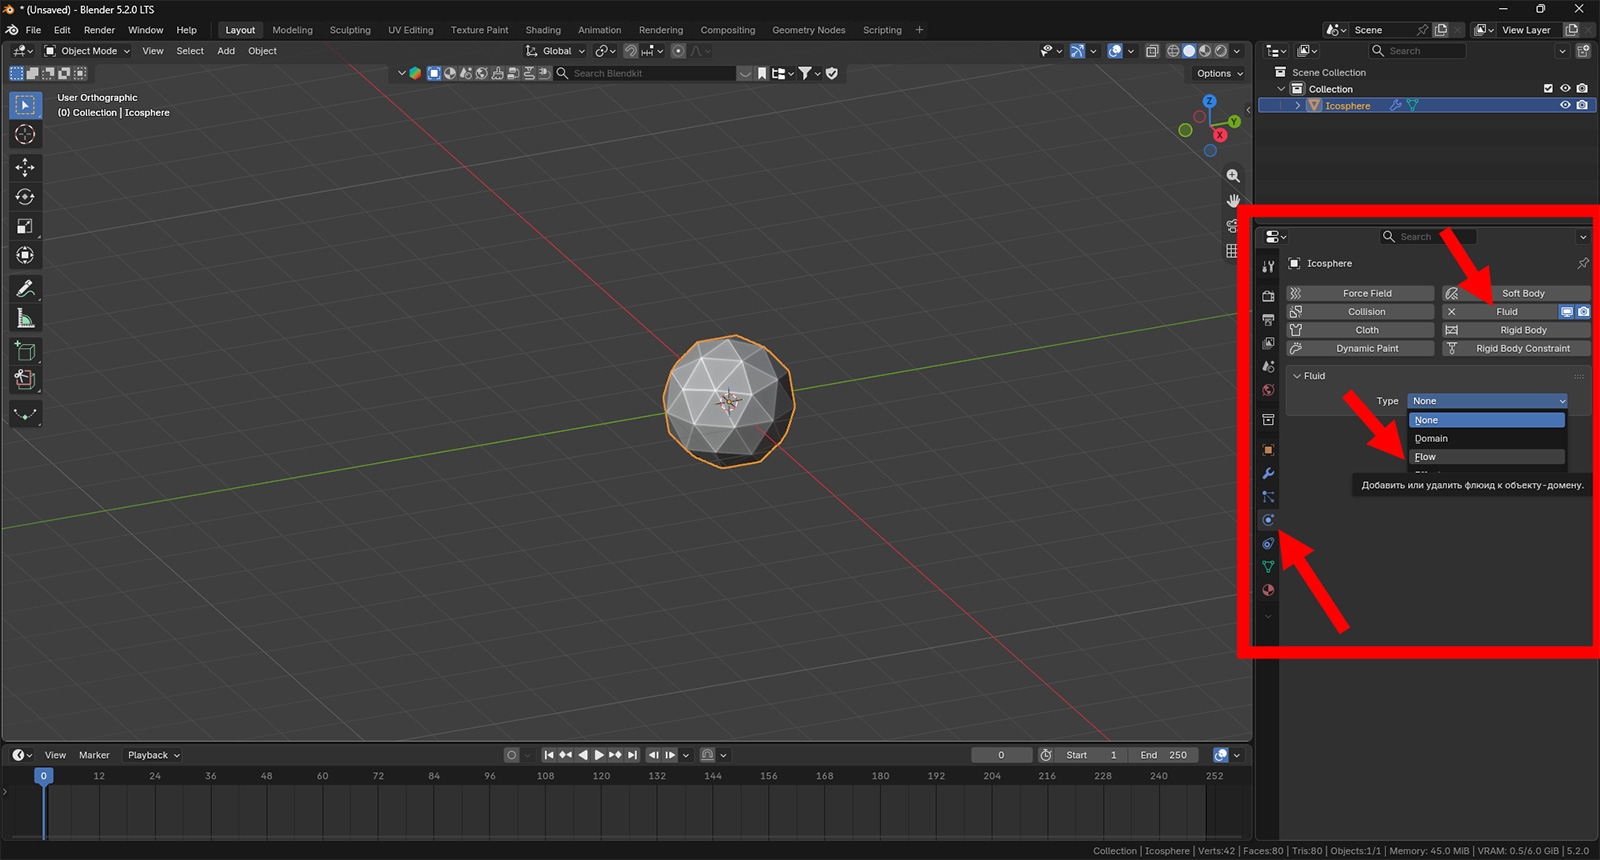Activate the Annotate pencil tool
Viewport: 1600px width, 860px height.
[25, 289]
